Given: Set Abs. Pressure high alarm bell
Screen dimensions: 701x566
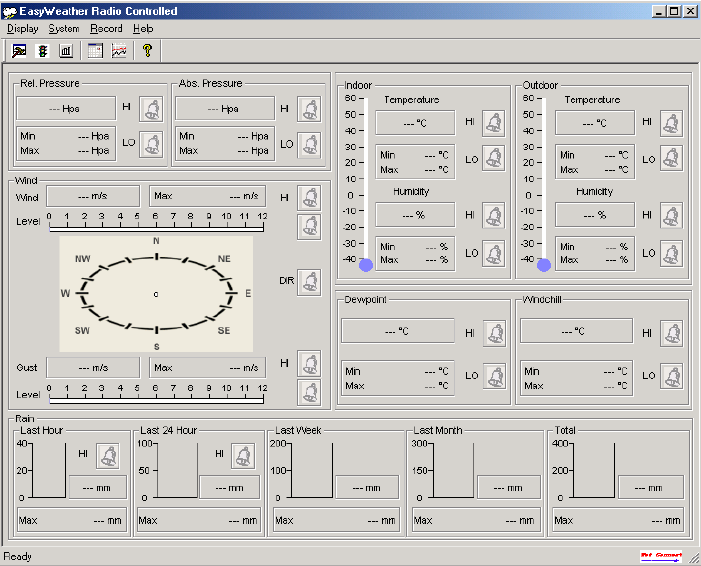Looking at the screenshot, I should [x=309, y=109].
